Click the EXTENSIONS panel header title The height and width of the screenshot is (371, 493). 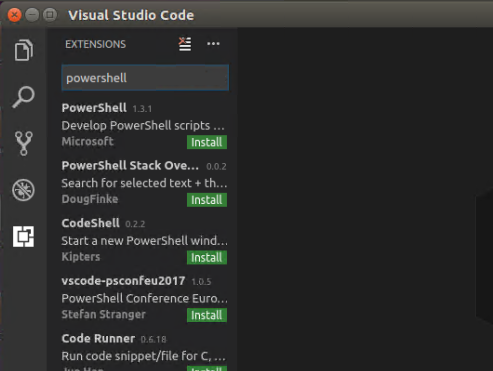pos(95,44)
